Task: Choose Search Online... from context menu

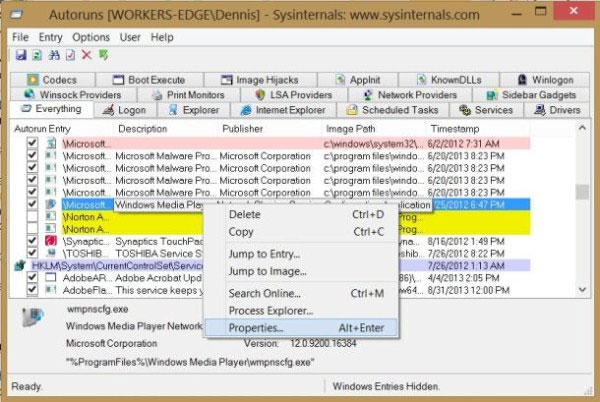Action: [301, 293]
